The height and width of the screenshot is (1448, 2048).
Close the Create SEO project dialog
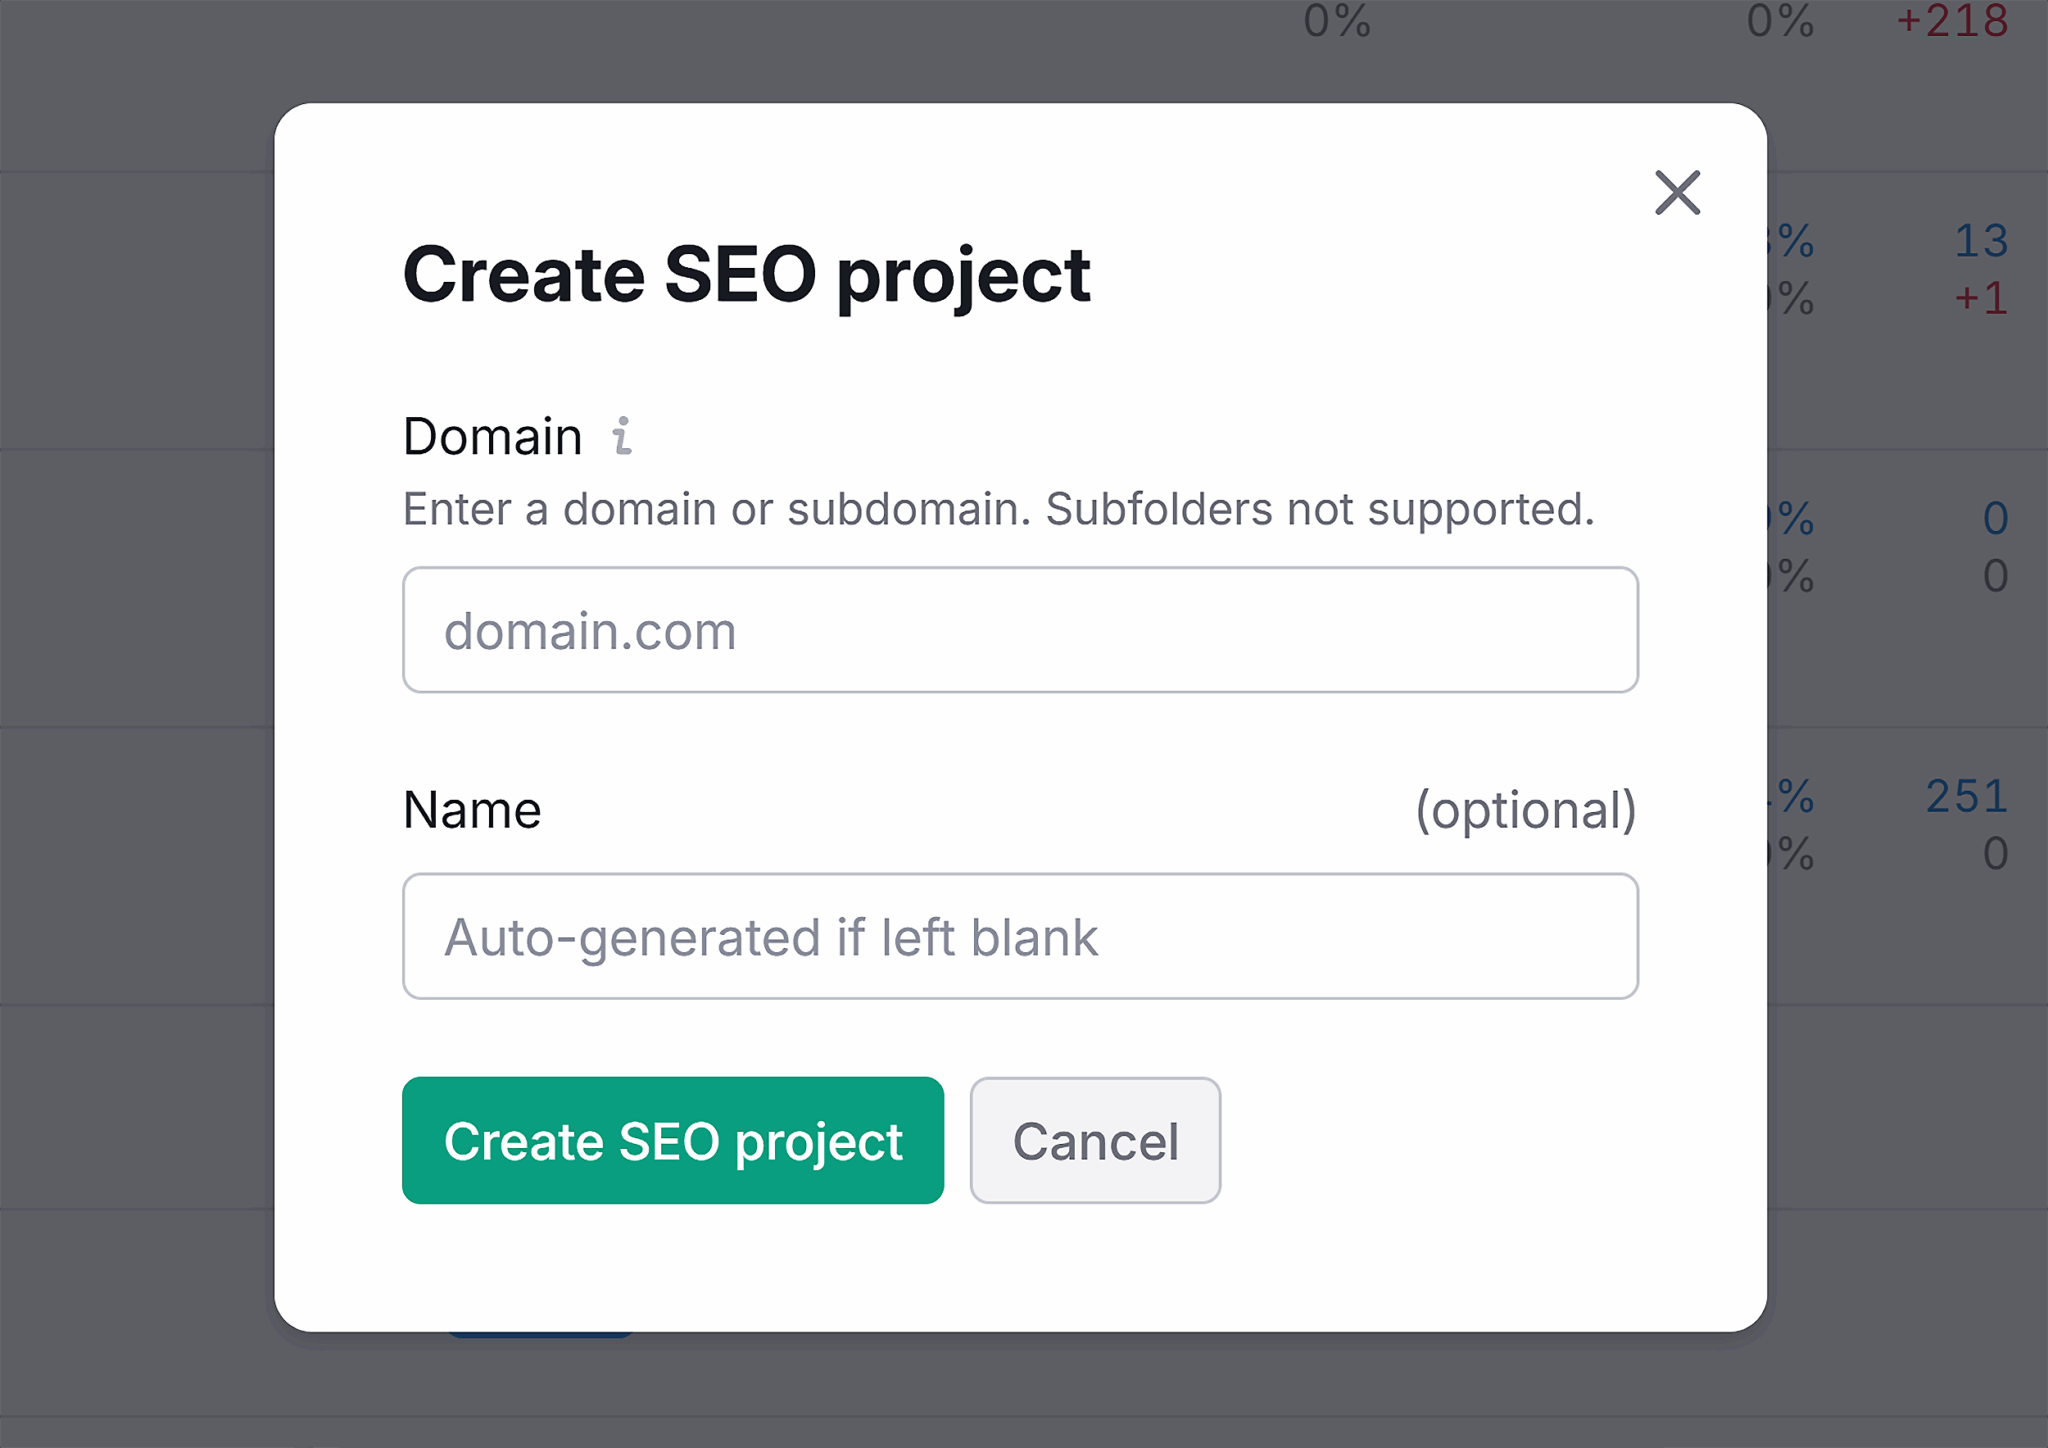pyautogui.click(x=1677, y=193)
